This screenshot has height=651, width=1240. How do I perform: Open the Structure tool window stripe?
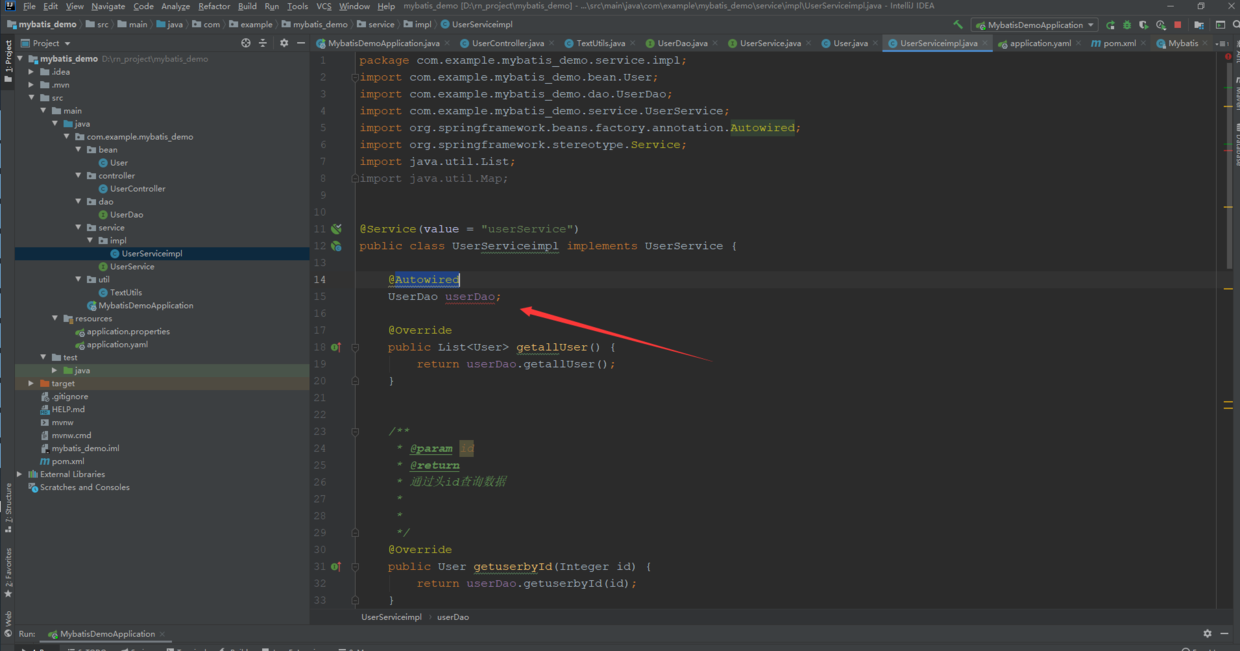(8, 507)
